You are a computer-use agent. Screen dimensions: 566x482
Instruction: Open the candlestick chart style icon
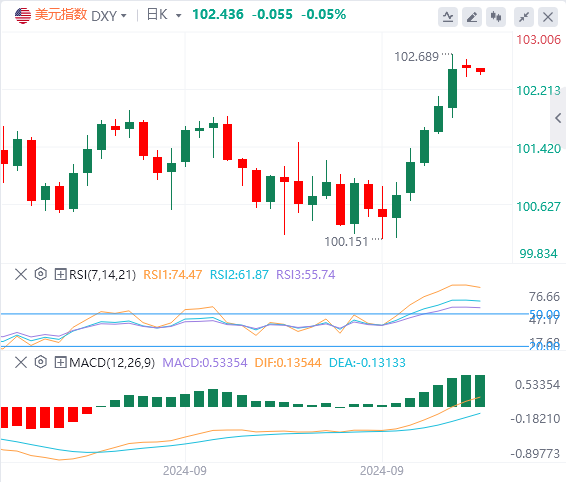click(496, 17)
